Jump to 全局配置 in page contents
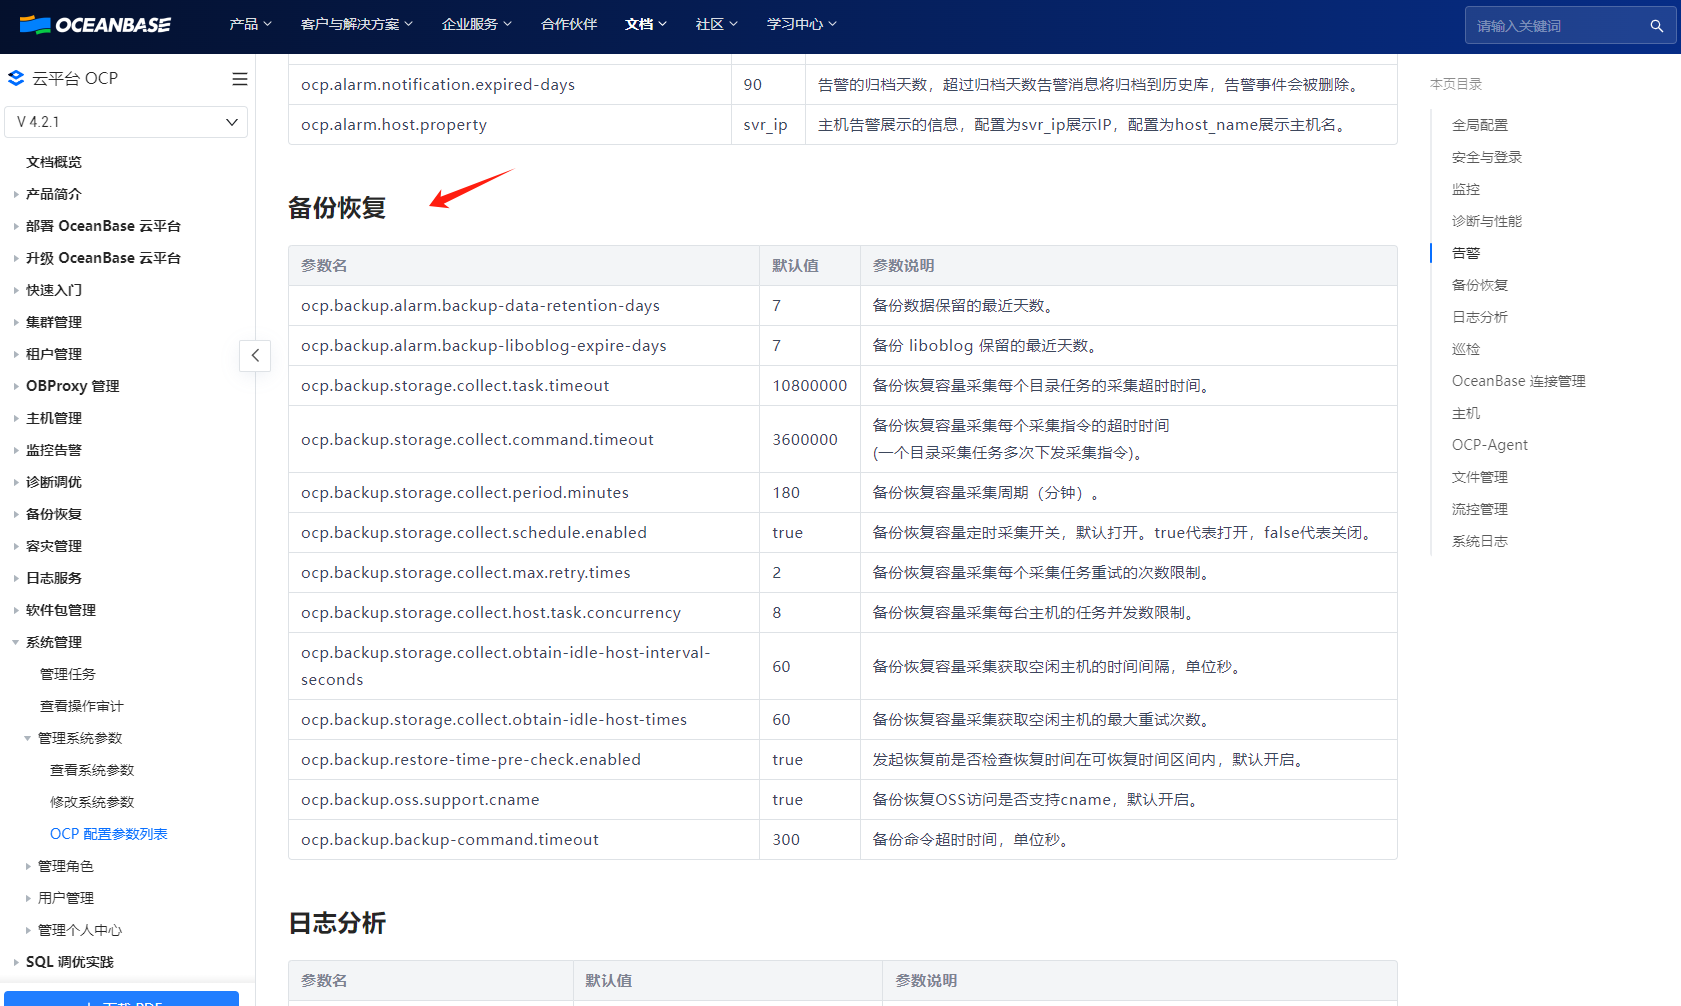The width and height of the screenshot is (1681, 1006). [1480, 125]
